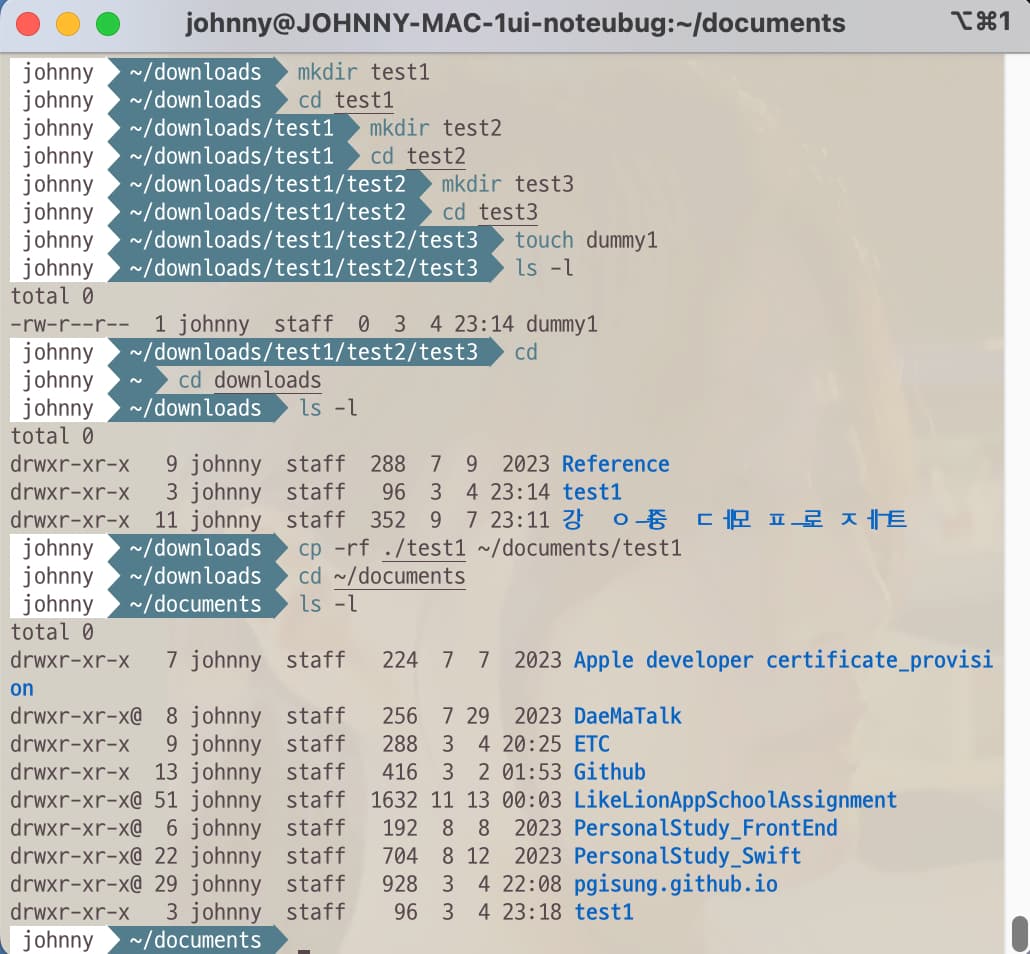Click the dummy1 file name in ls output

point(562,324)
